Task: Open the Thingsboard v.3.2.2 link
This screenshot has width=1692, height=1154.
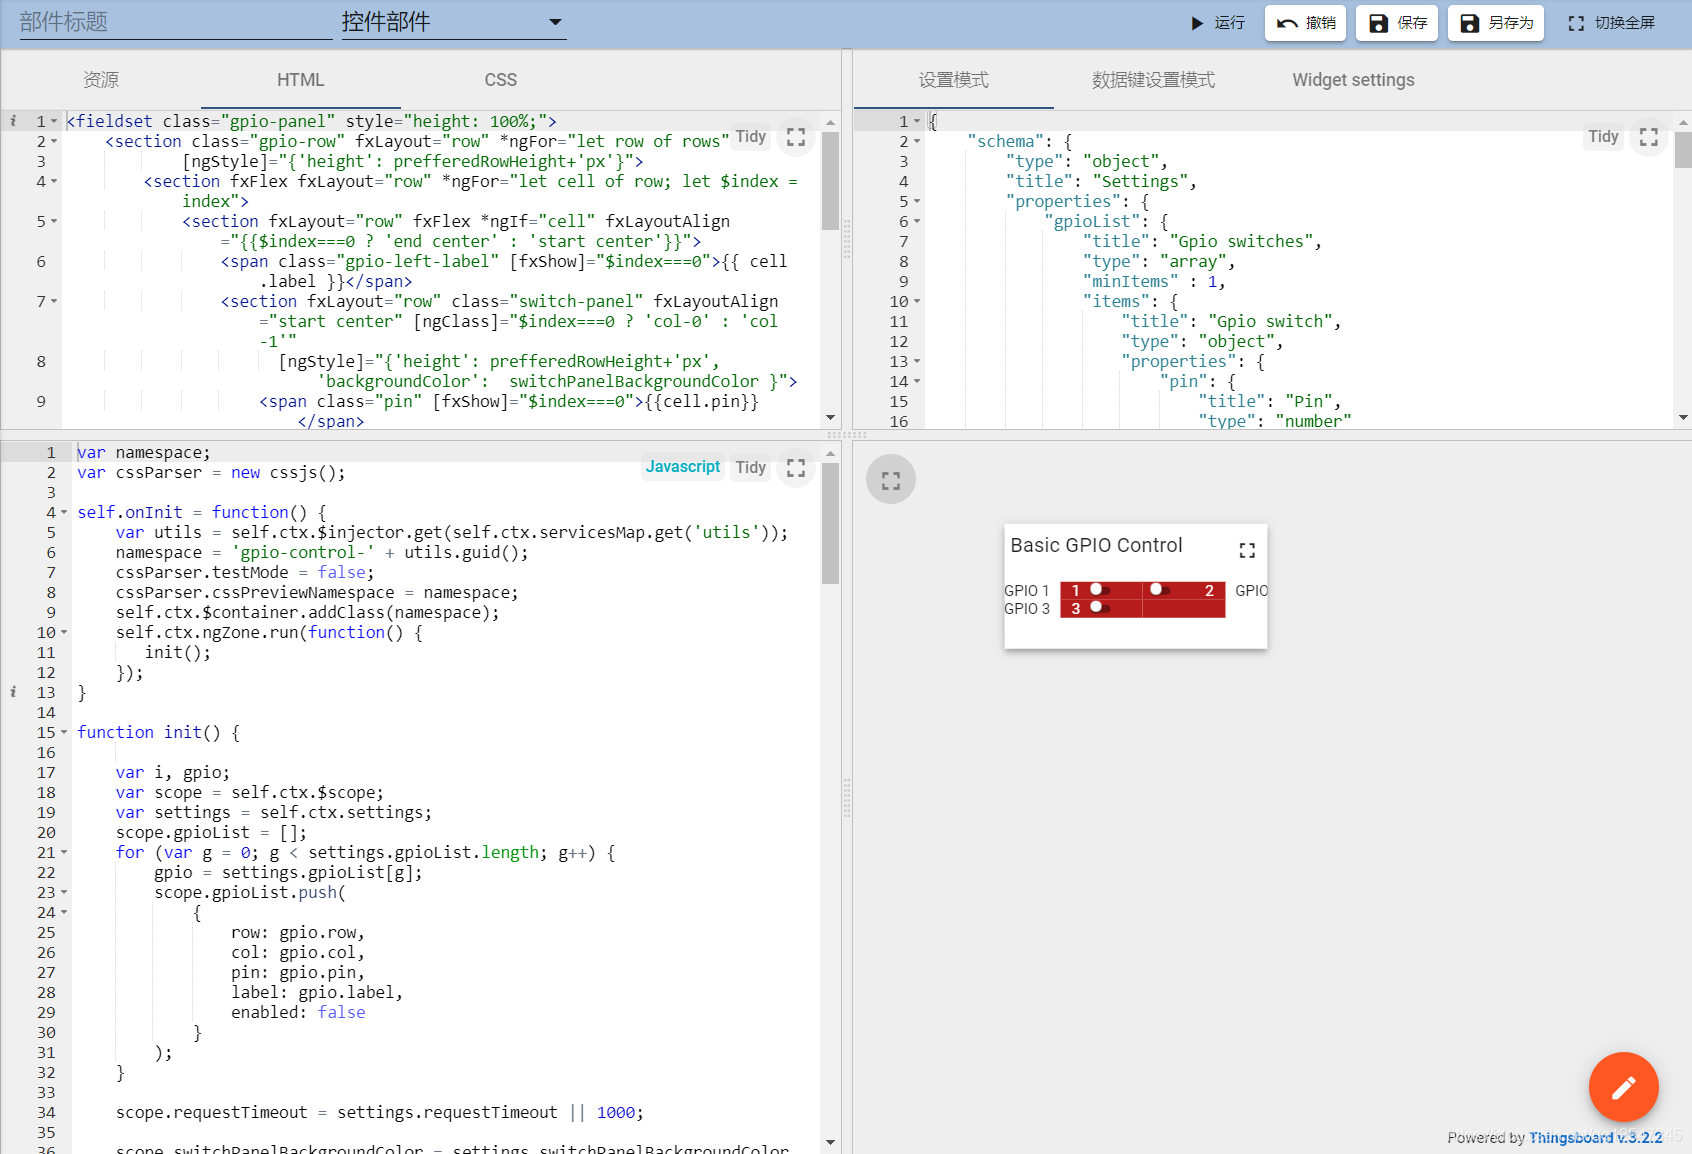Action: (1596, 1138)
